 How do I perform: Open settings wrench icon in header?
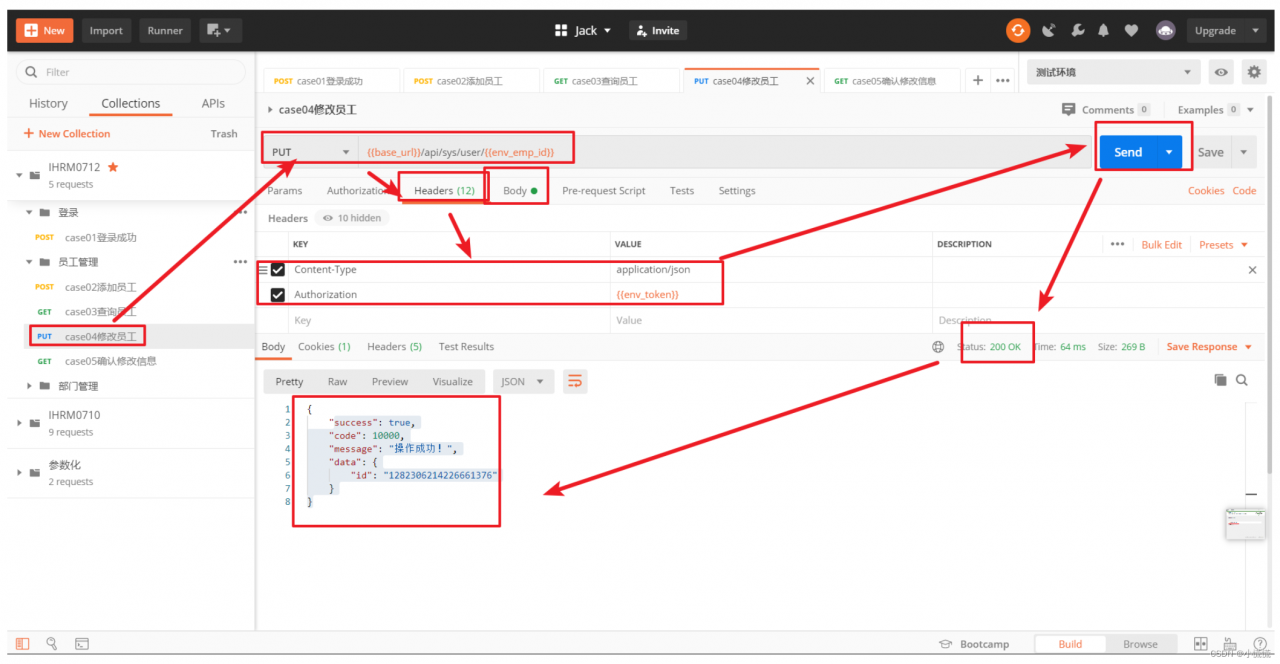(1077, 31)
